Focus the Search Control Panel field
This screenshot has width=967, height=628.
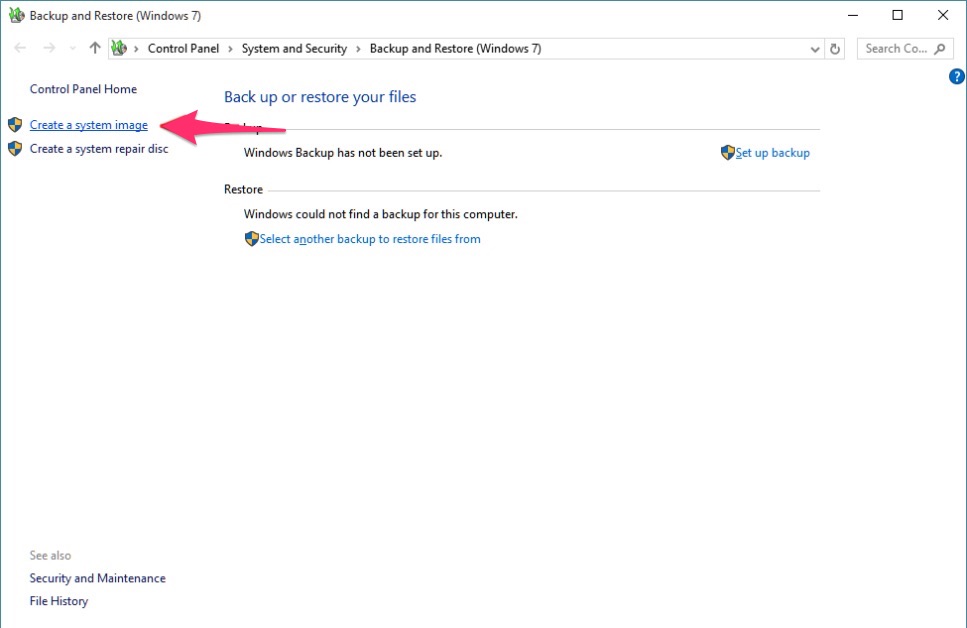[905, 49]
